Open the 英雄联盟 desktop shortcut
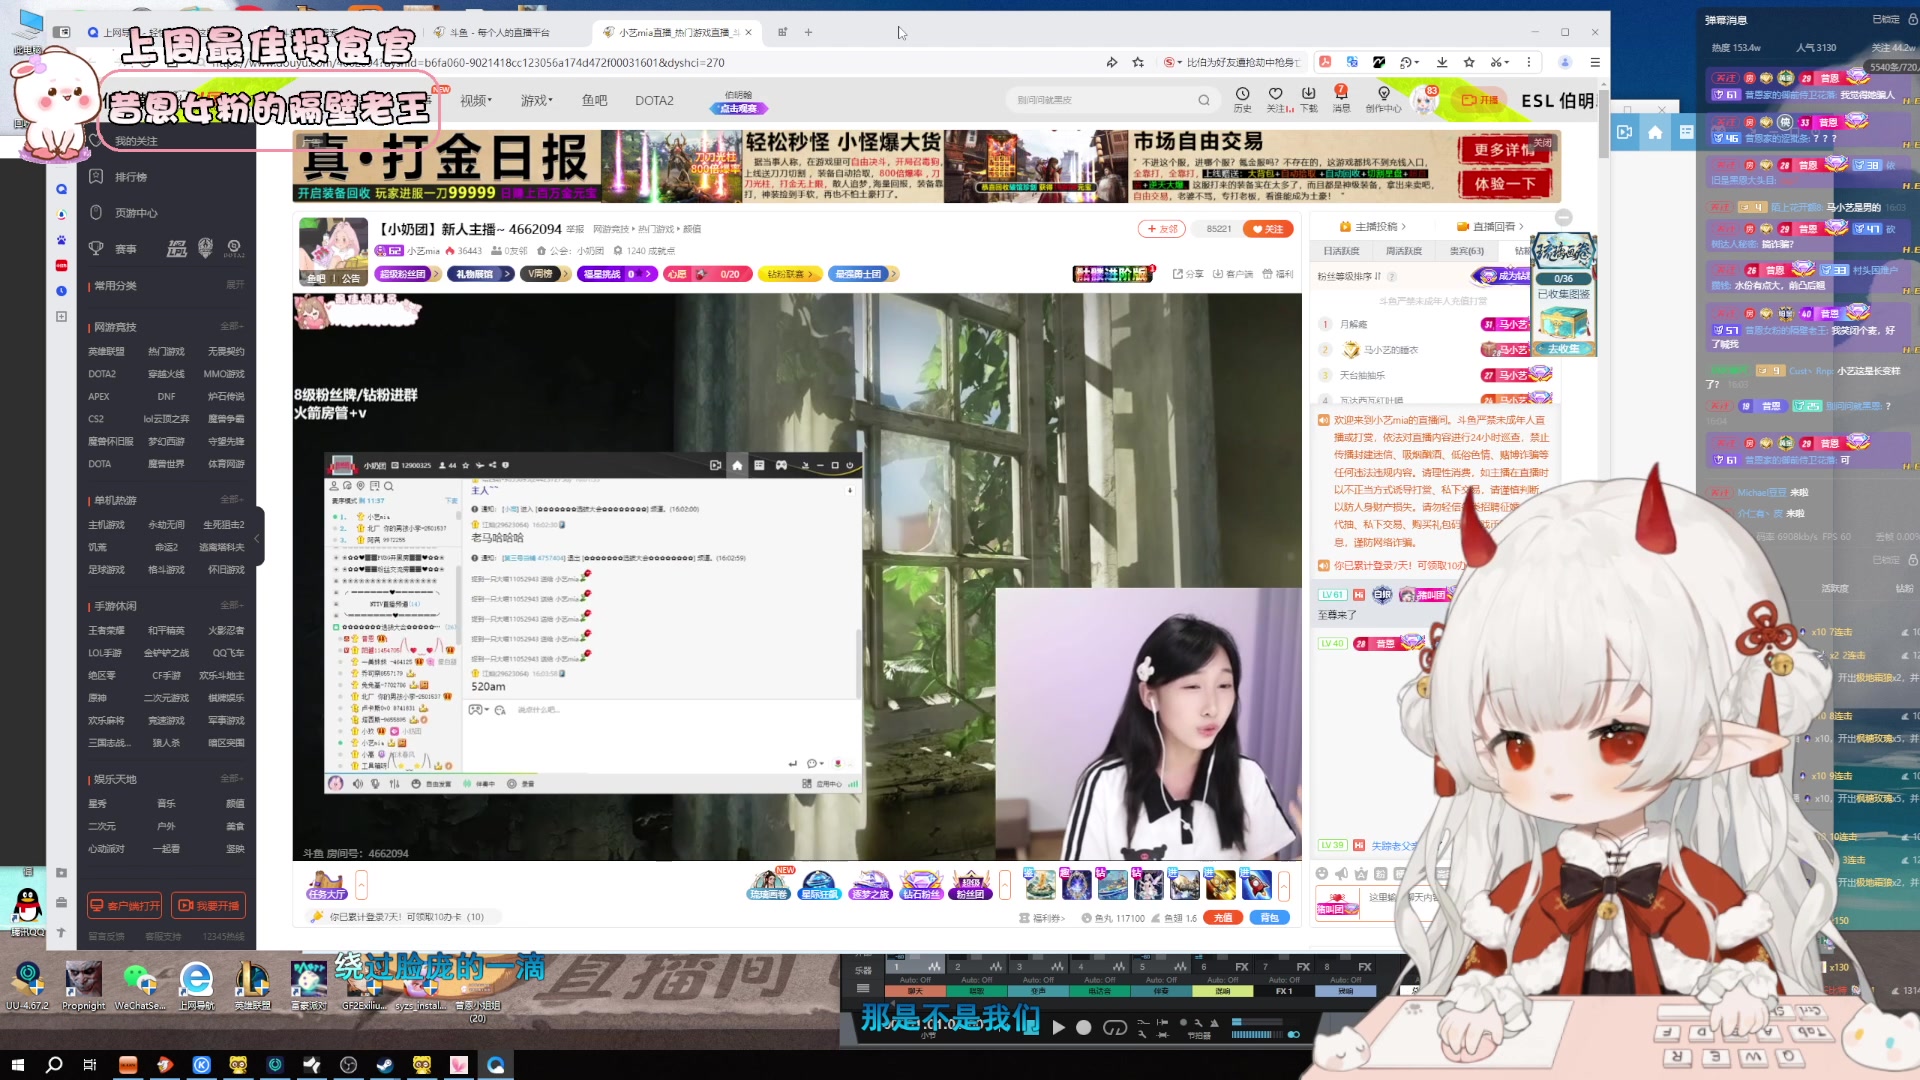This screenshot has height=1080, width=1920. 252,985
